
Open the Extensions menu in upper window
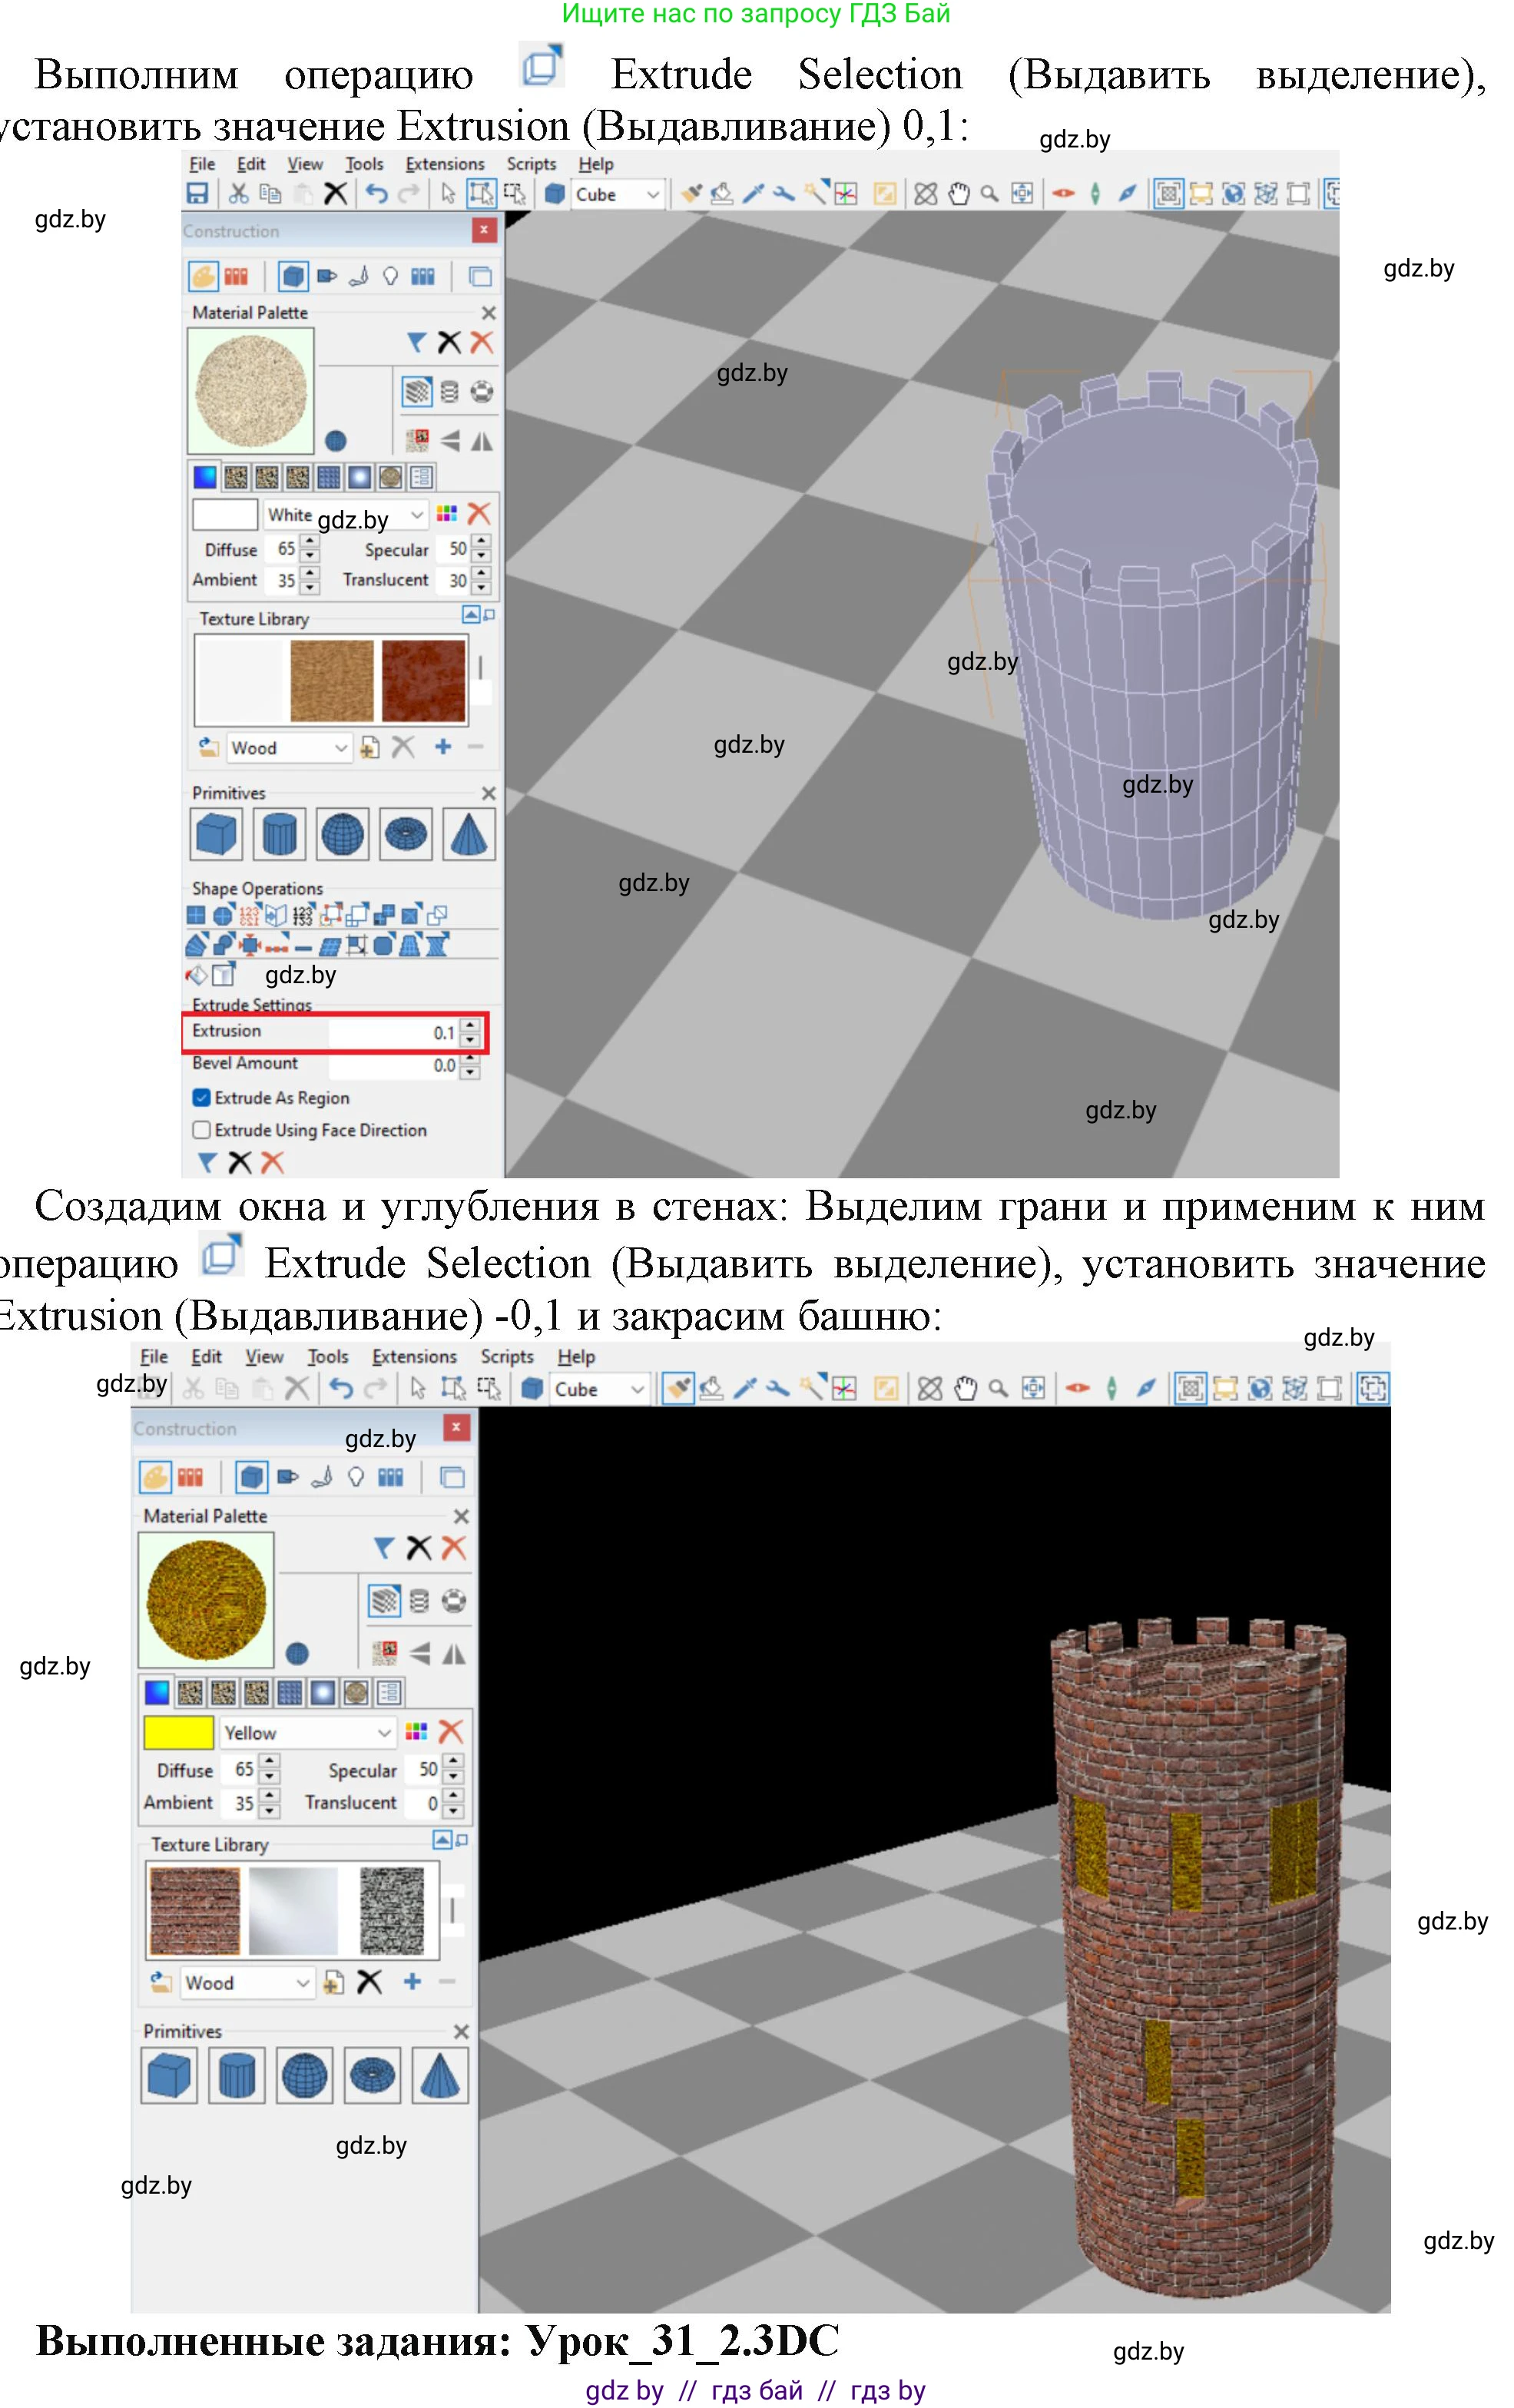coord(444,164)
